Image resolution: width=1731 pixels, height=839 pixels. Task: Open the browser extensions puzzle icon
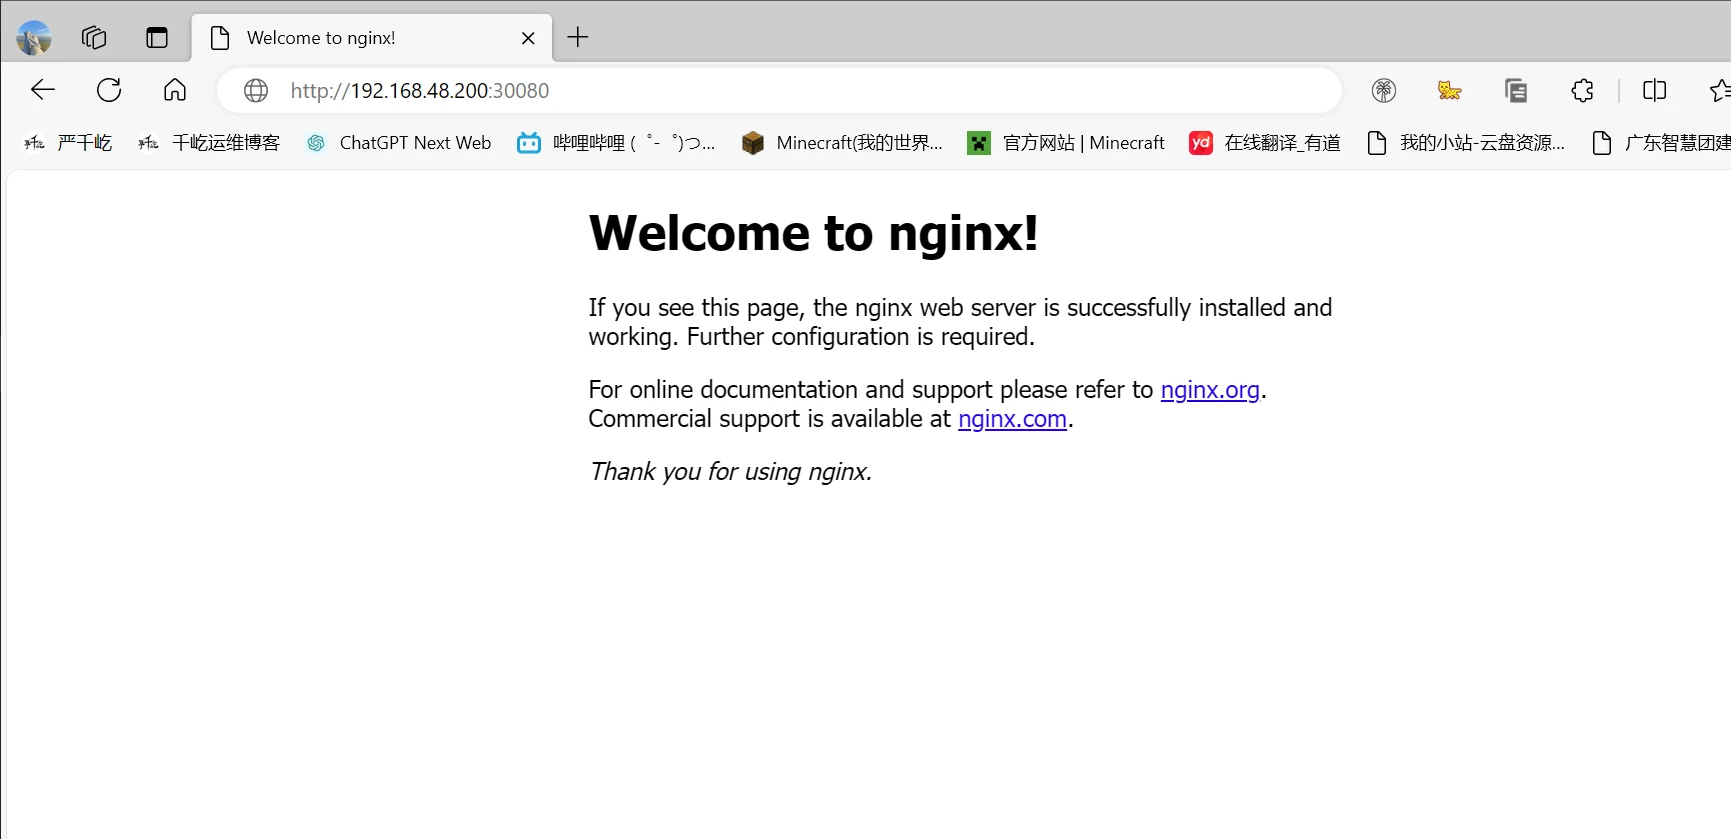[x=1582, y=91]
